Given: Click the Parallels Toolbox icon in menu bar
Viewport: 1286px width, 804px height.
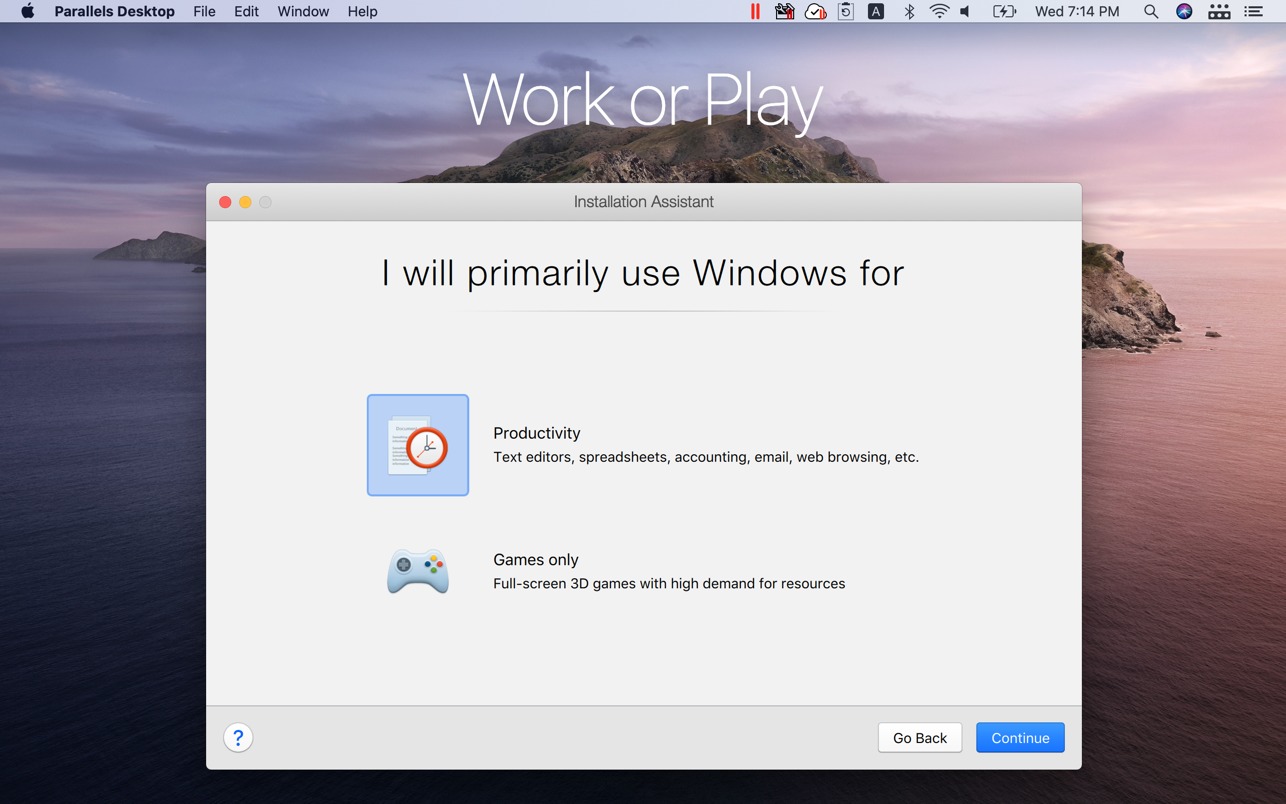Looking at the screenshot, I should [785, 12].
